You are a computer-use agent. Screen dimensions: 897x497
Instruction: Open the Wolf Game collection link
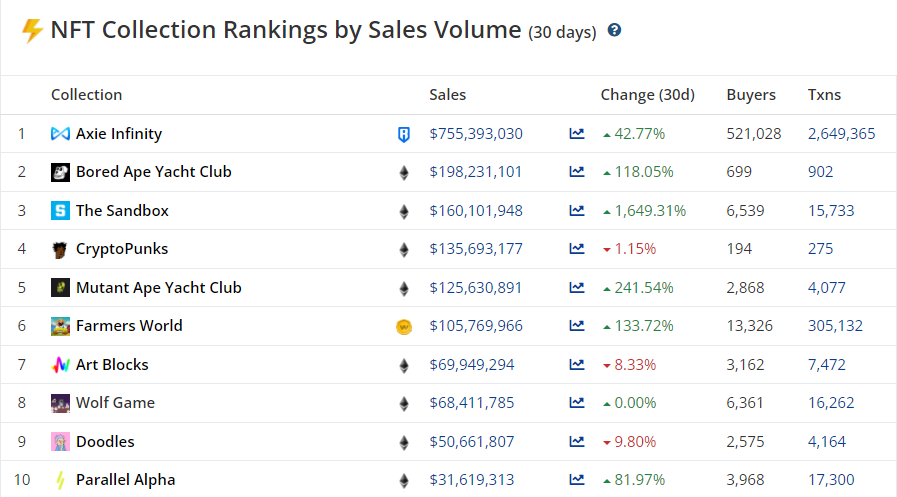[115, 403]
